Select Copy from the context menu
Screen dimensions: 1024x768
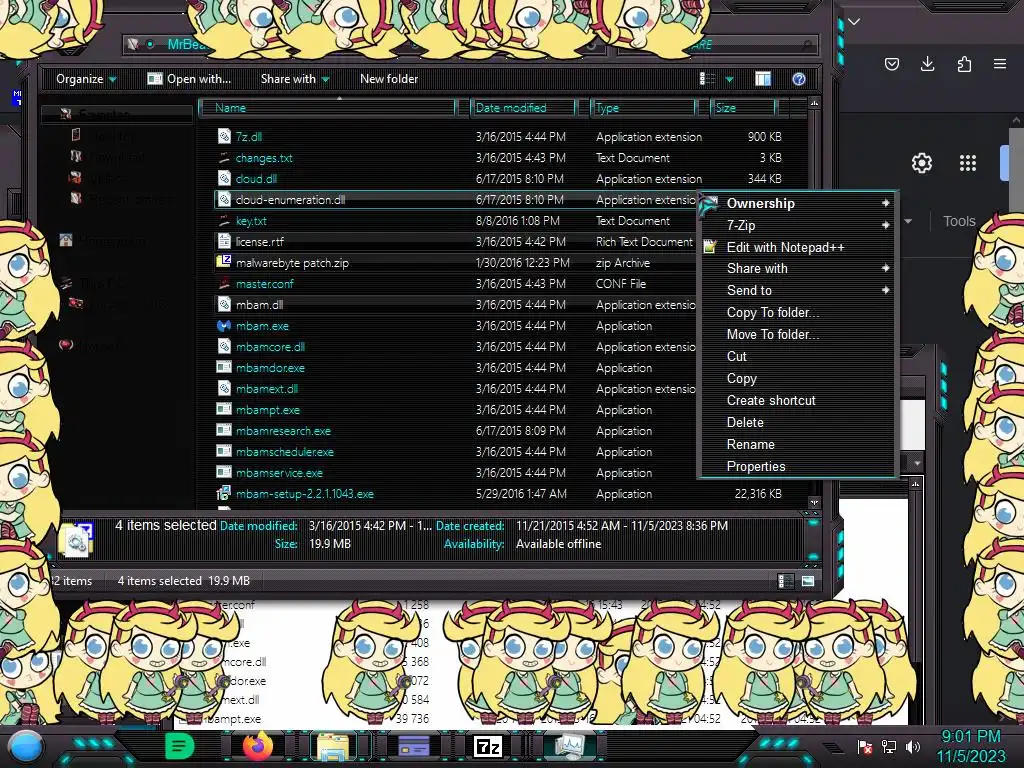tap(741, 379)
